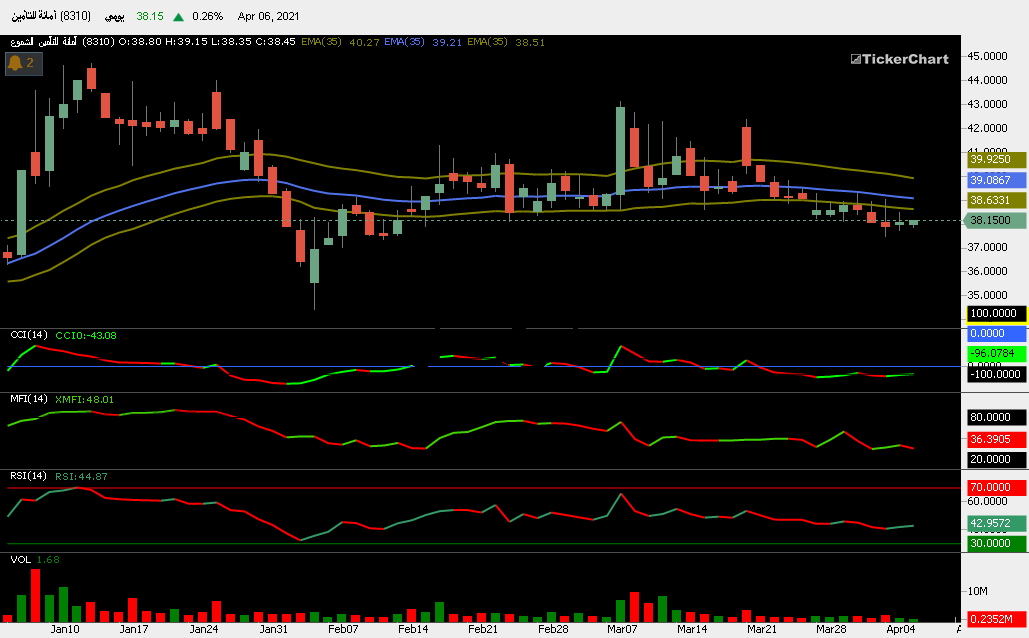Select the CCI(14) indicator label
The height and width of the screenshot is (638, 1029).
point(28,334)
